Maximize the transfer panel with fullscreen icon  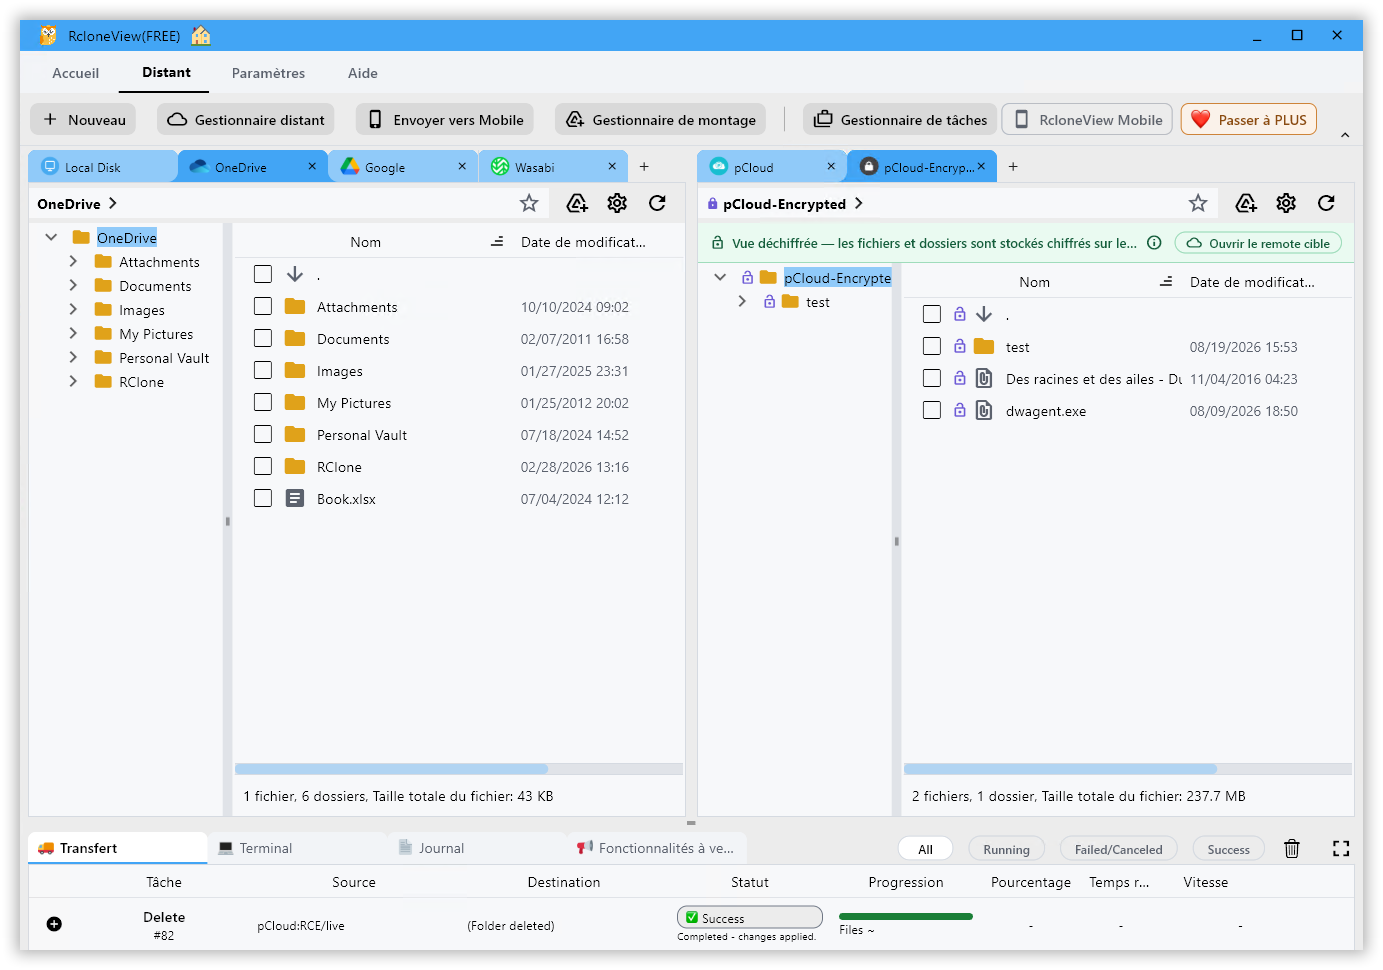click(1341, 849)
